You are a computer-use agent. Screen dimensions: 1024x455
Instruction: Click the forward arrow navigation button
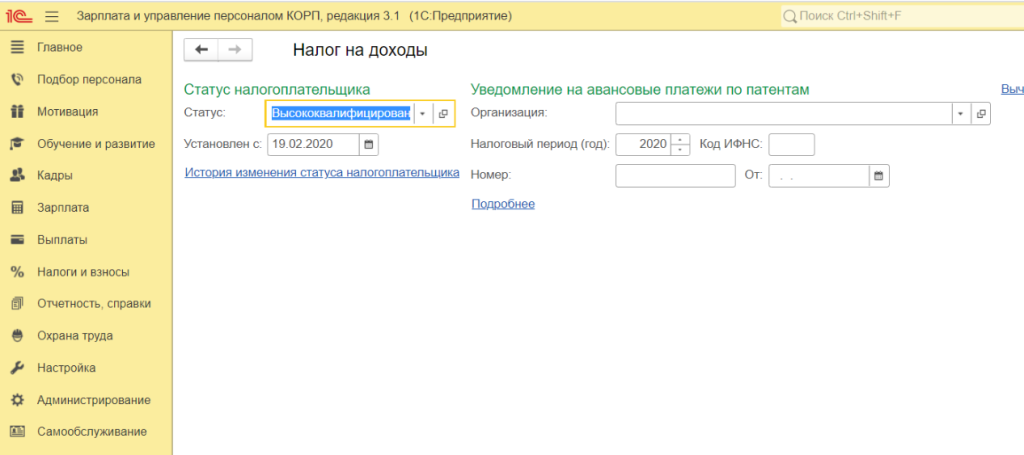pos(235,50)
